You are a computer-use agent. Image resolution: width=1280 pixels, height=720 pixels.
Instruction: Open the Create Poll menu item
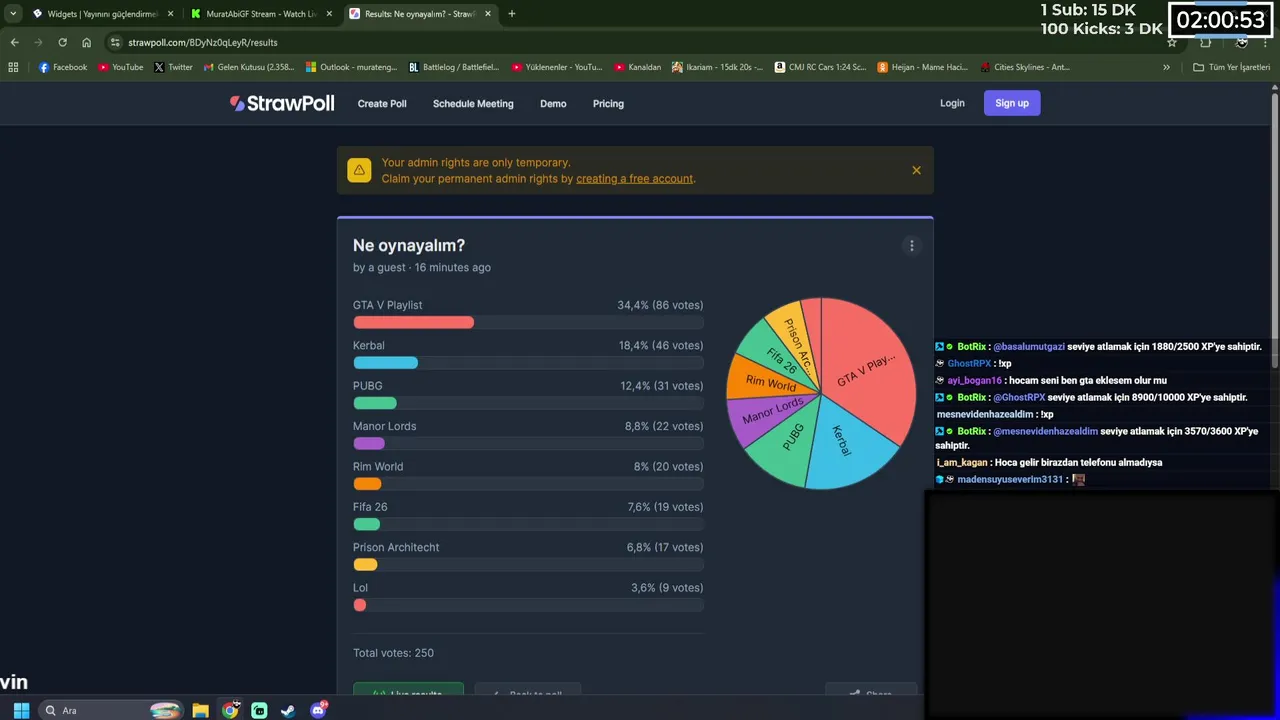(x=382, y=103)
